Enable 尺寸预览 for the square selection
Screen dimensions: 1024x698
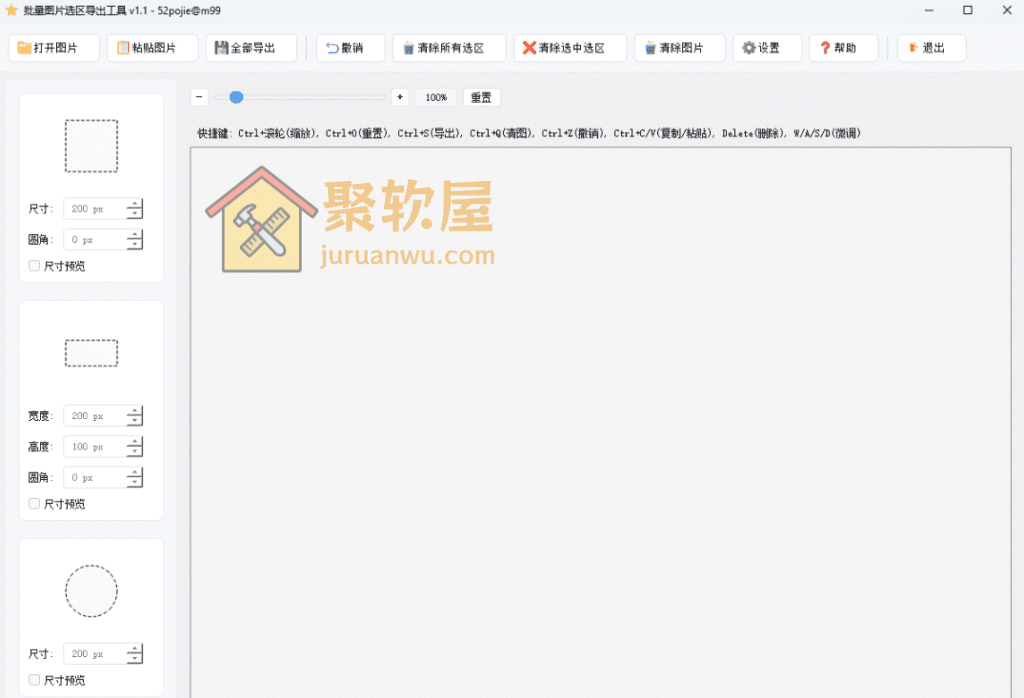(x=34, y=266)
